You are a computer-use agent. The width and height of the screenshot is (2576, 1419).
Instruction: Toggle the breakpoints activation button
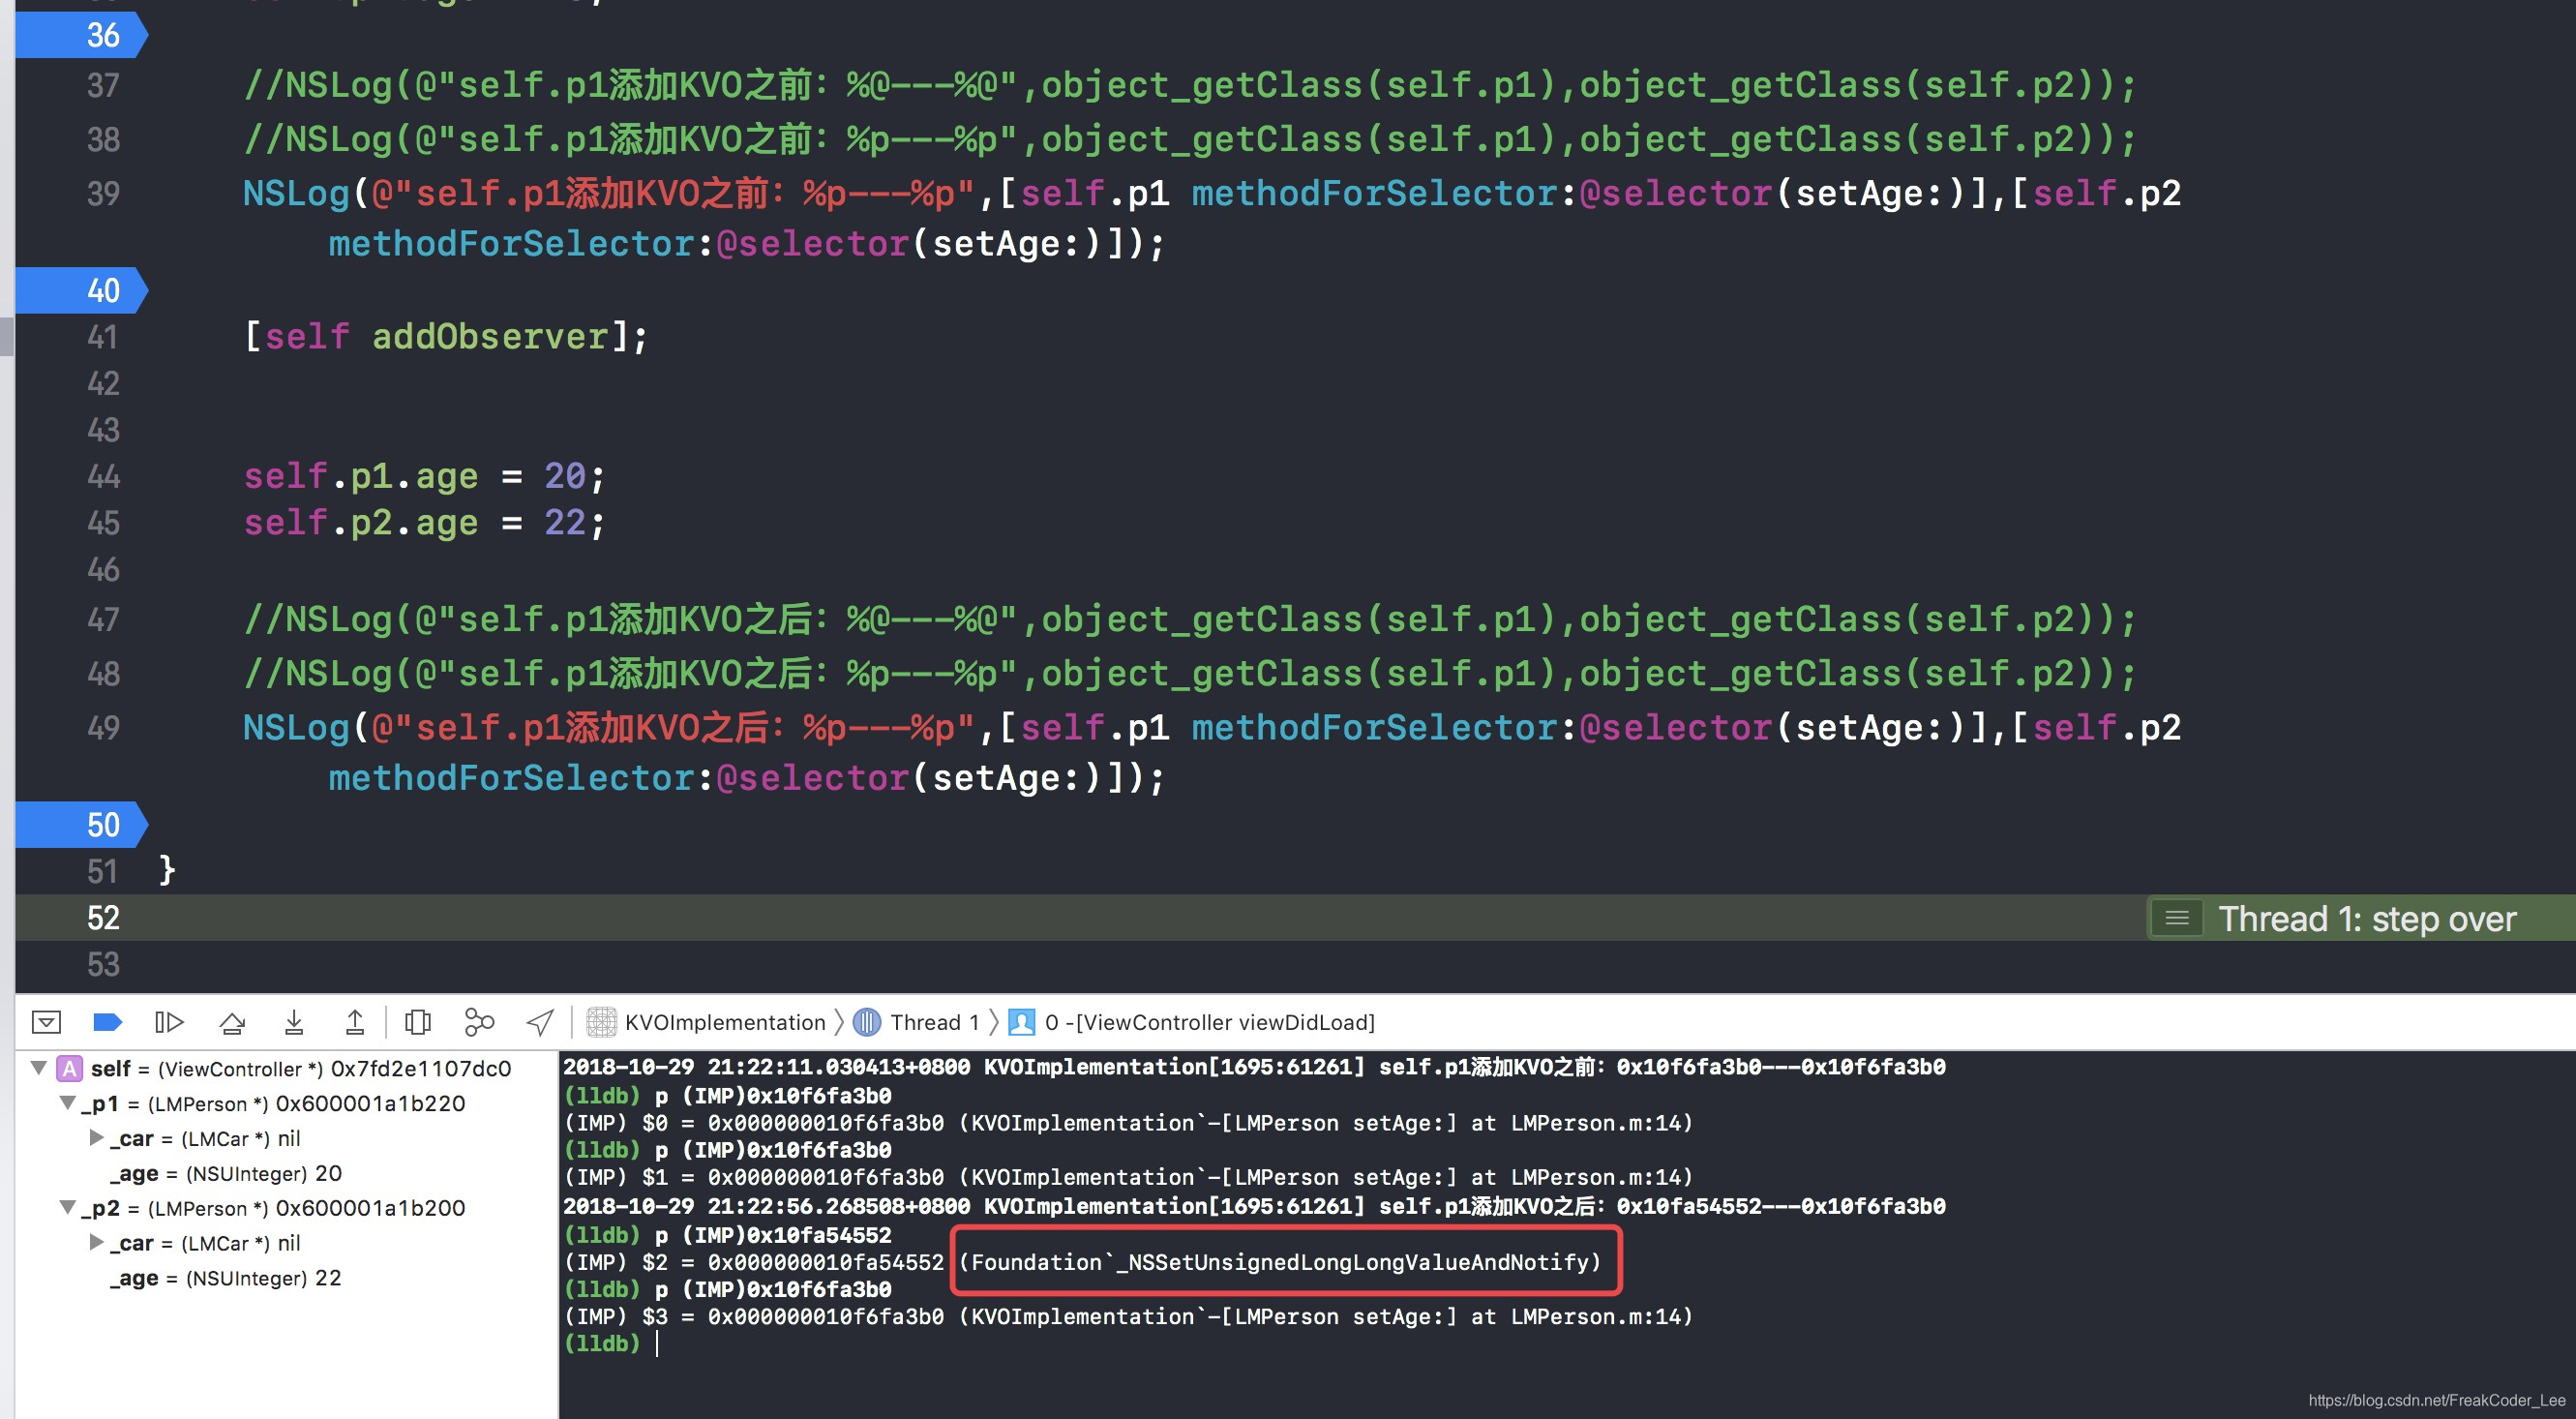click(107, 1022)
